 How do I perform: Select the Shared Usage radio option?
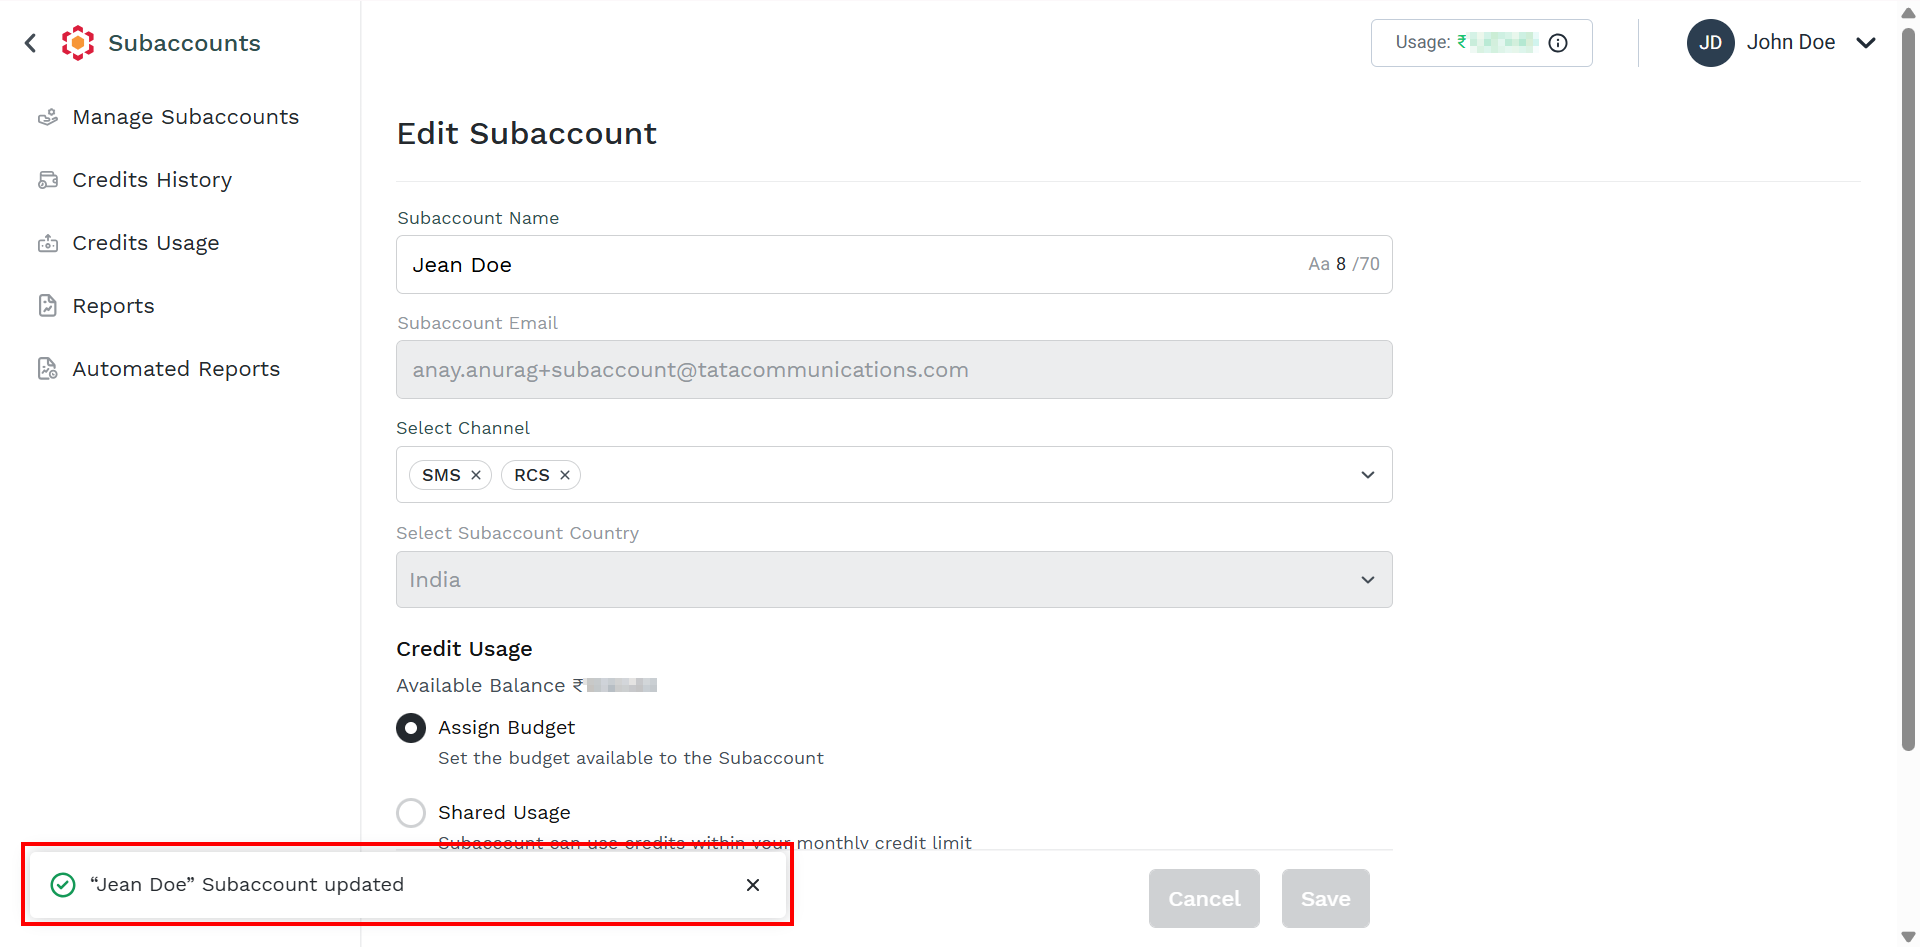point(411,813)
